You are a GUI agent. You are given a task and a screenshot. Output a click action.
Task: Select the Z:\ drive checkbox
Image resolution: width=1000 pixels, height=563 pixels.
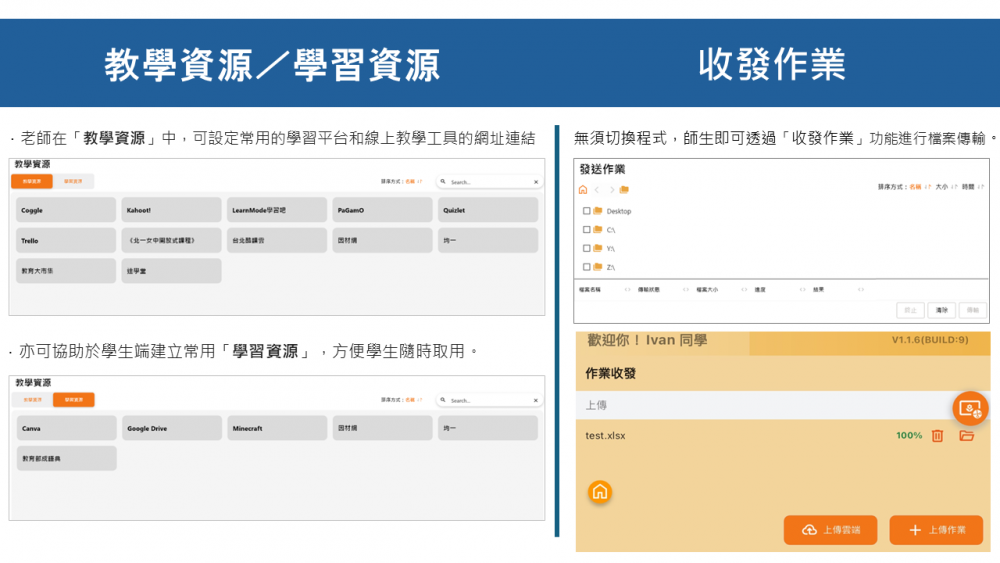coord(586,267)
